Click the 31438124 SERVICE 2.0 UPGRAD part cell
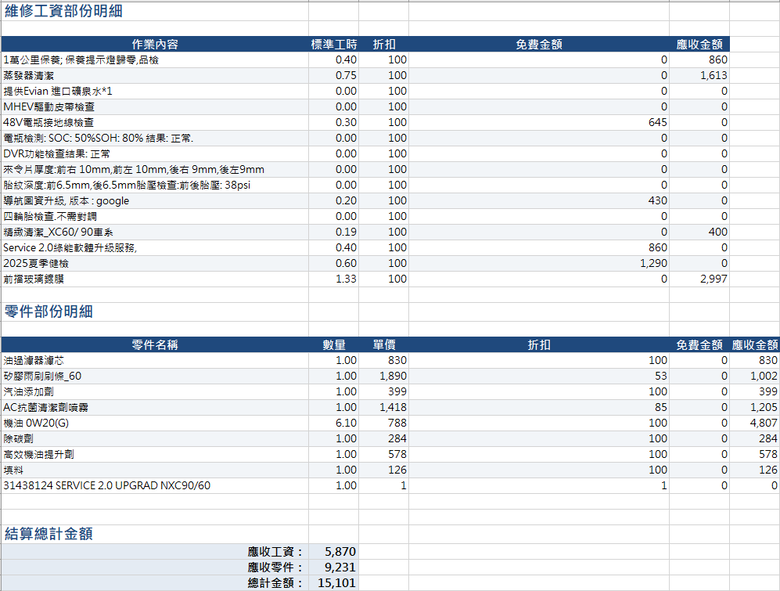Screen dimensions: 780x591 pos(155,486)
